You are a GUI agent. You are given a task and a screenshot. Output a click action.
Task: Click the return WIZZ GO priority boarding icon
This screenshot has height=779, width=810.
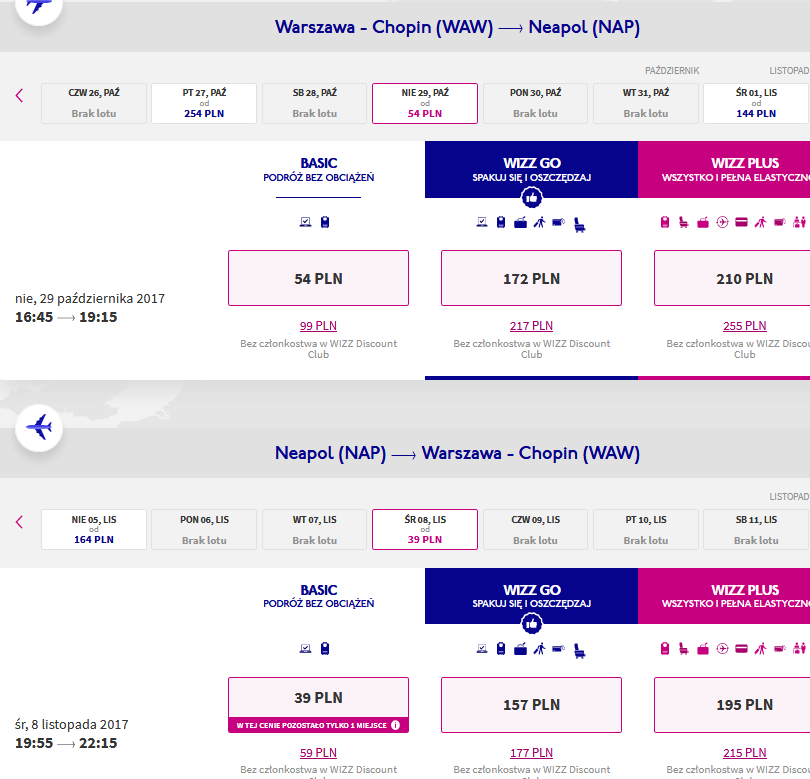coord(539,649)
